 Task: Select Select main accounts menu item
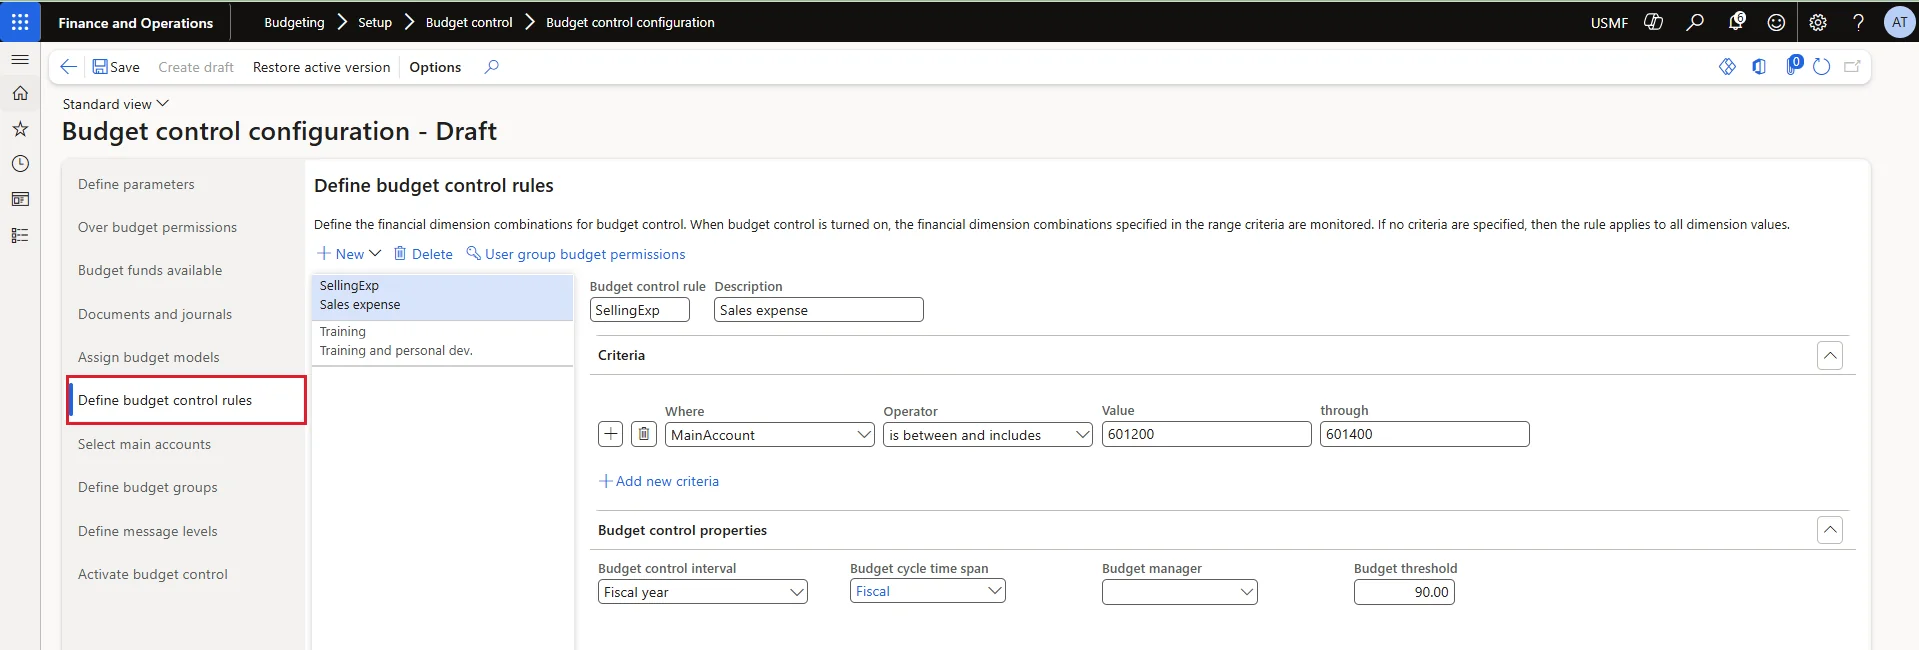[x=144, y=444]
